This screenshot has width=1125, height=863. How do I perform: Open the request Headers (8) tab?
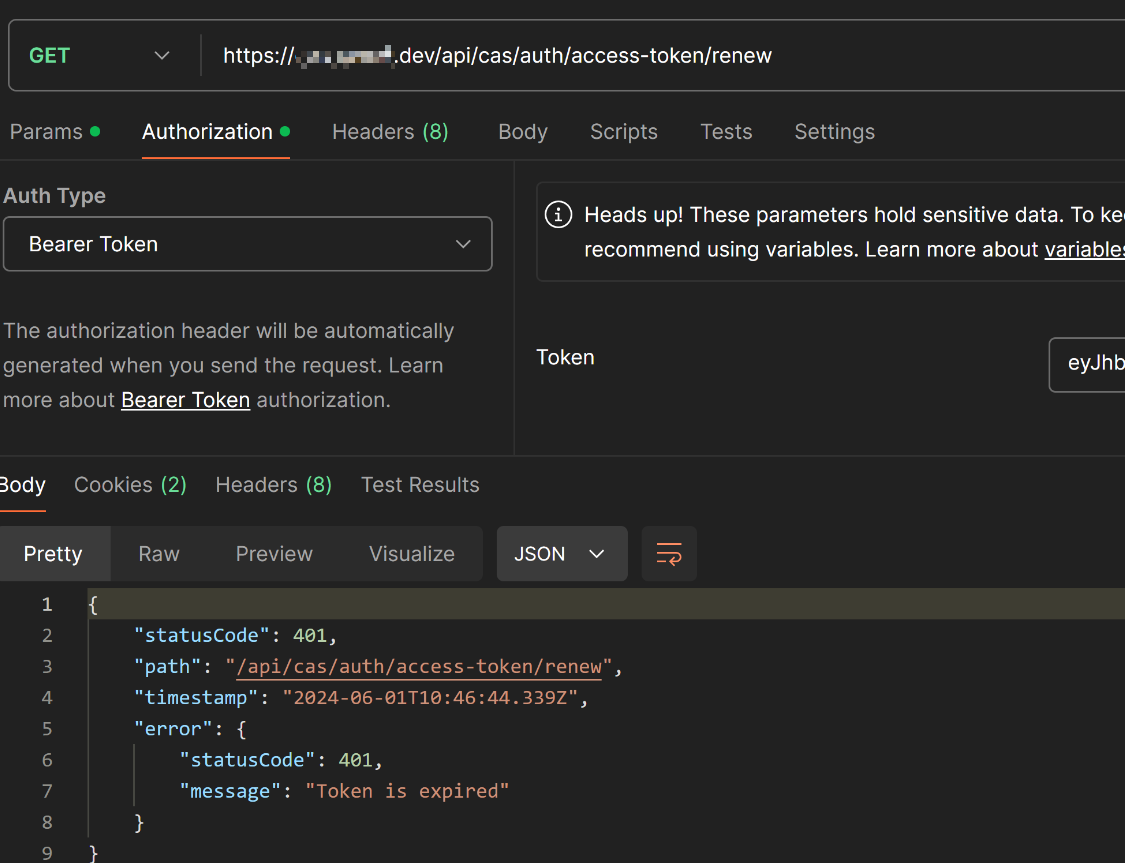[390, 132]
